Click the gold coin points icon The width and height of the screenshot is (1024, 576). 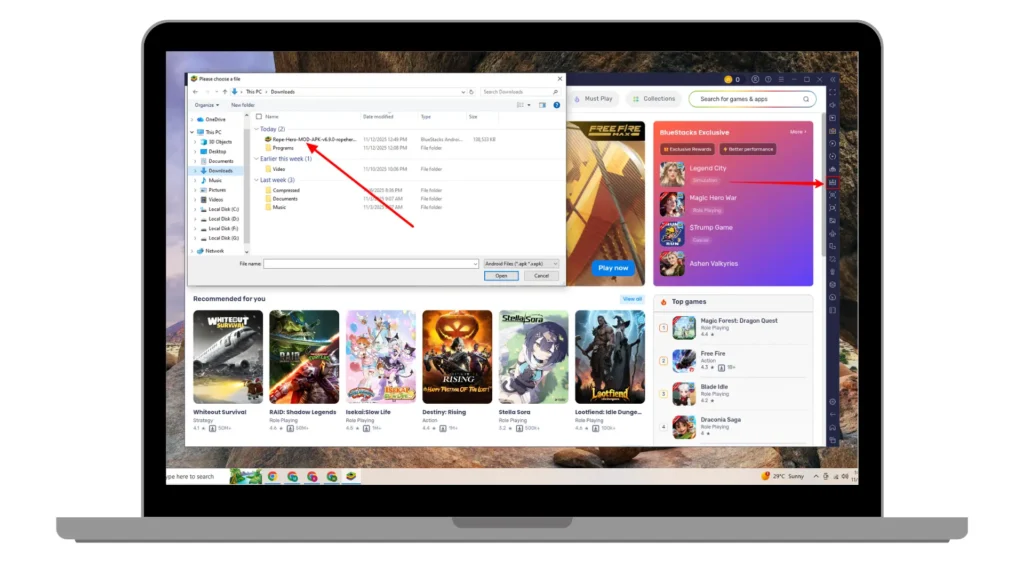pyautogui.click(x=728, y=80)
